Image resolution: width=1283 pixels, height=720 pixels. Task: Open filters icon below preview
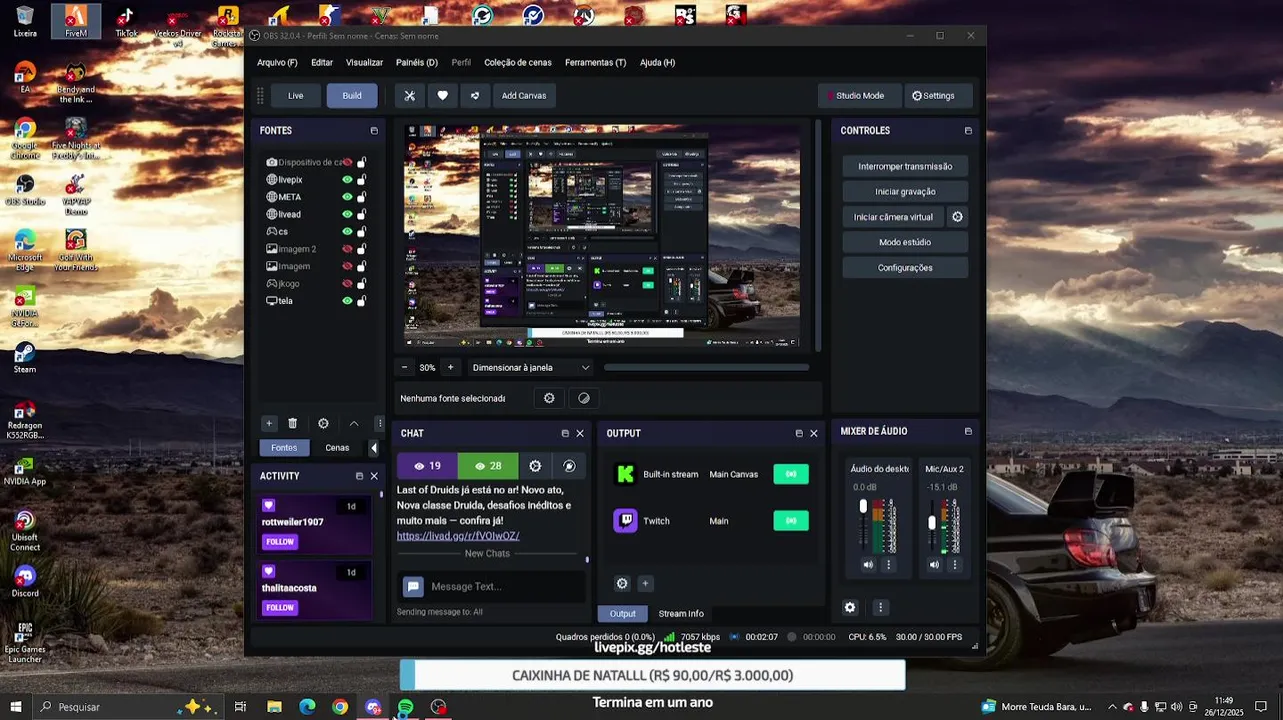pos(584,398)
